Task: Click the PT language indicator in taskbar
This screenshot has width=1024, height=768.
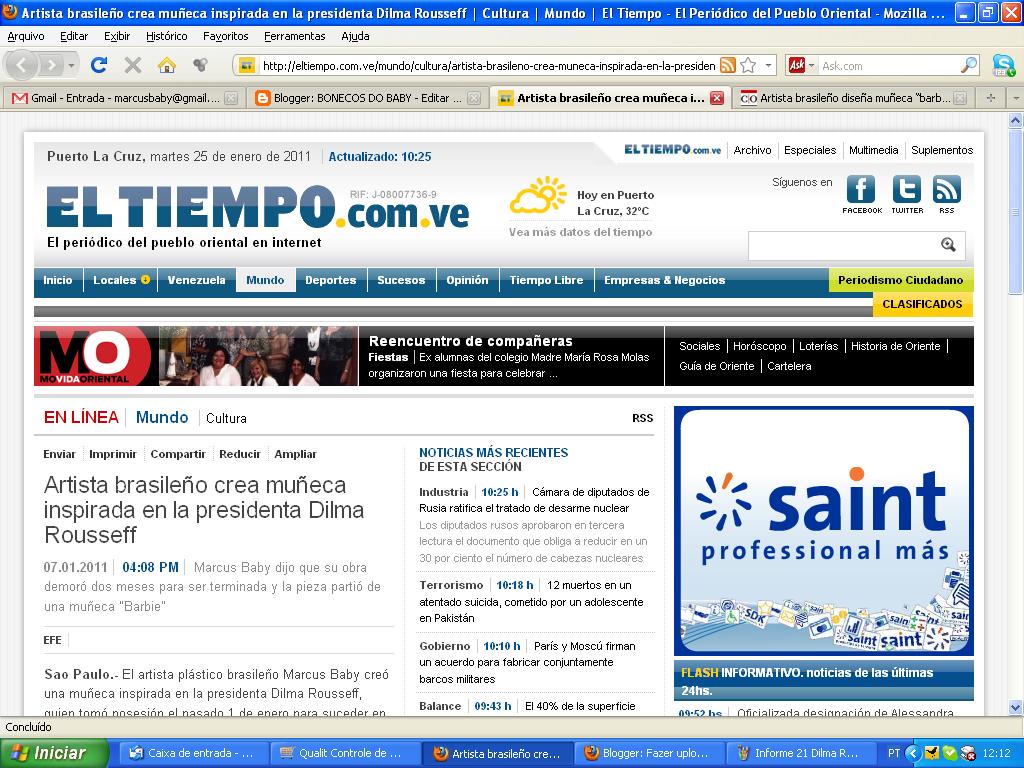Action: tap(893, 753)
